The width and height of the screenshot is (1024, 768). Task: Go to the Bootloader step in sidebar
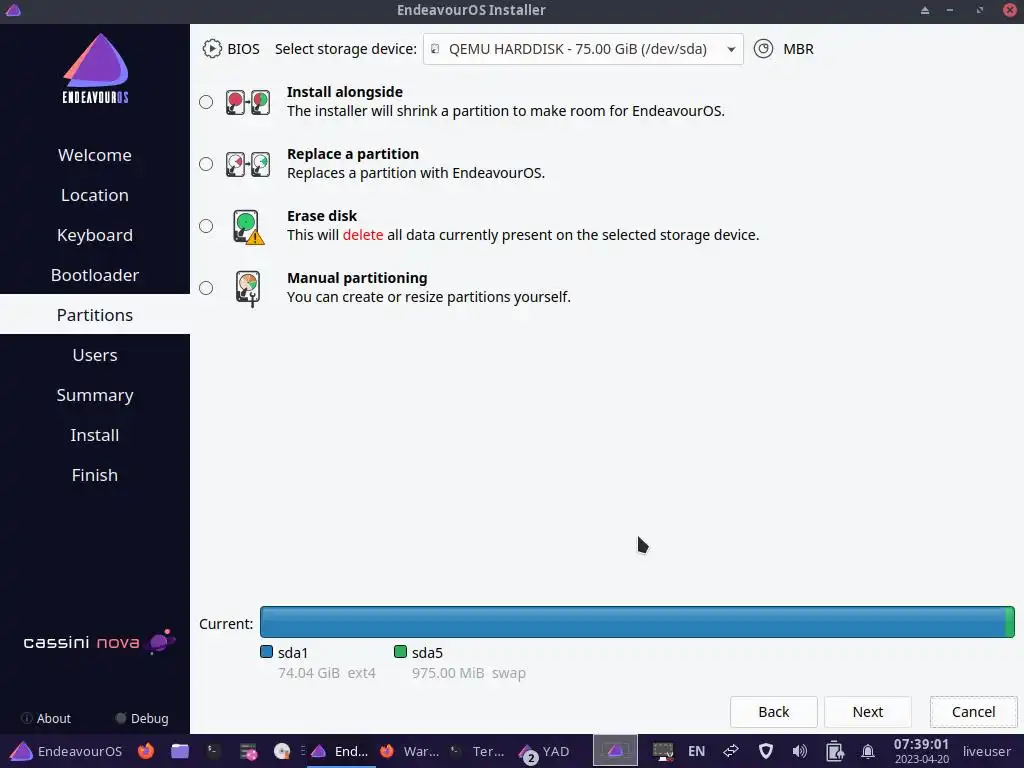click(95, 275)
